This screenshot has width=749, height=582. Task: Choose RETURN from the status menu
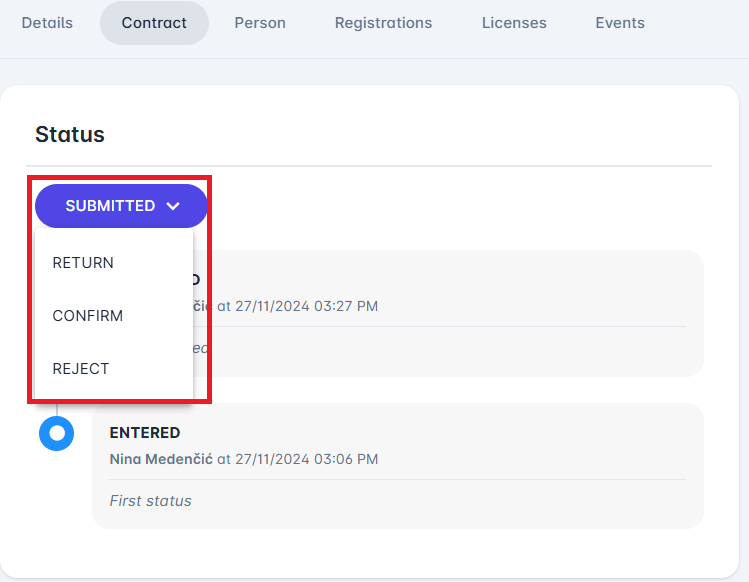[83, 263]
